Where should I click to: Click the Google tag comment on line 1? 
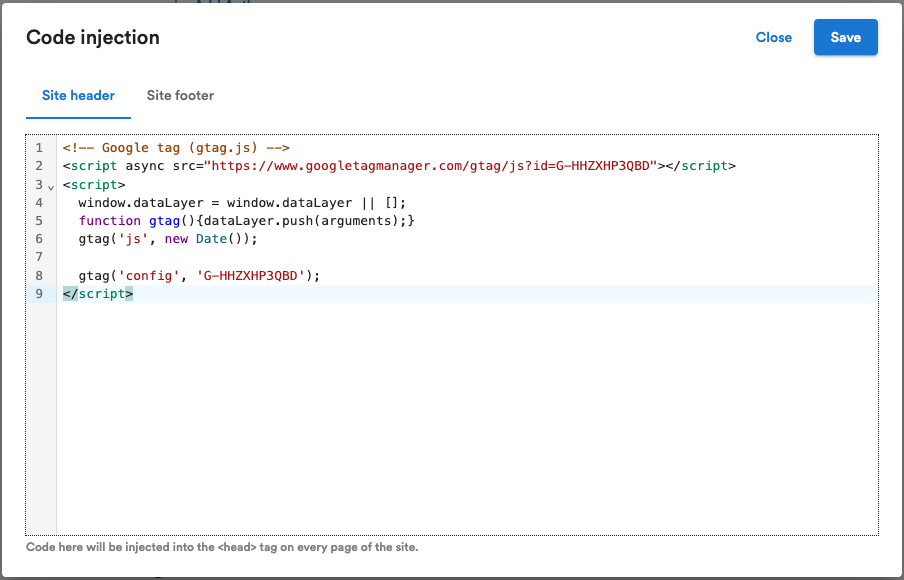point(176,148)
